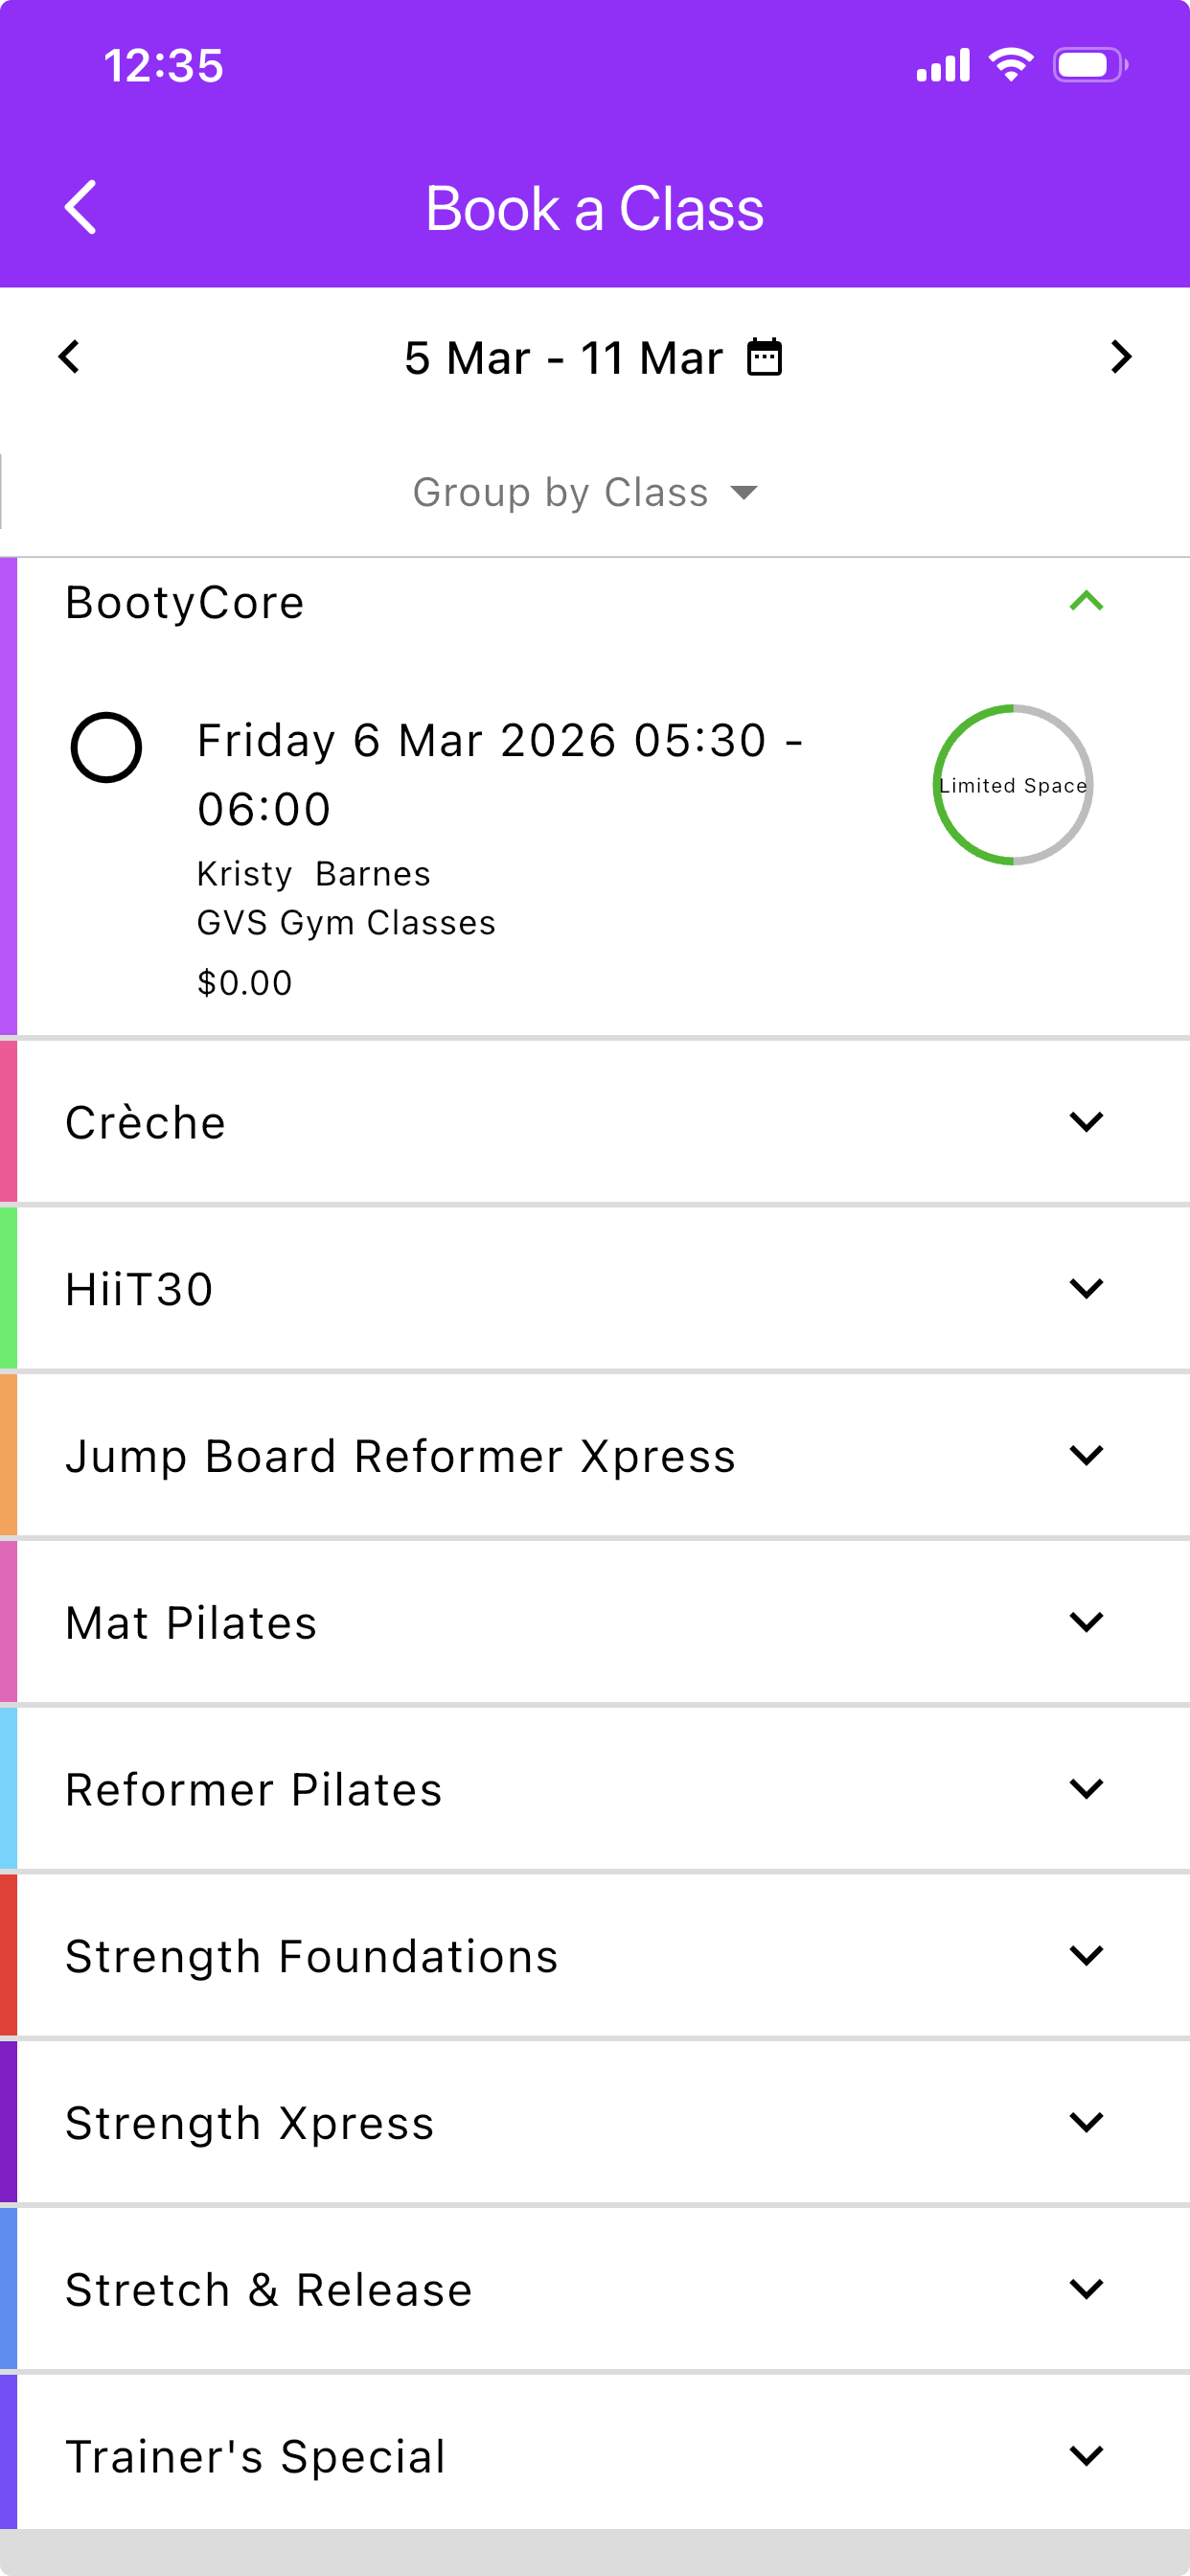The height and width of the screenshot is (2576, 1190).
Task: Go to the next week
Action: coord(1120,357)
